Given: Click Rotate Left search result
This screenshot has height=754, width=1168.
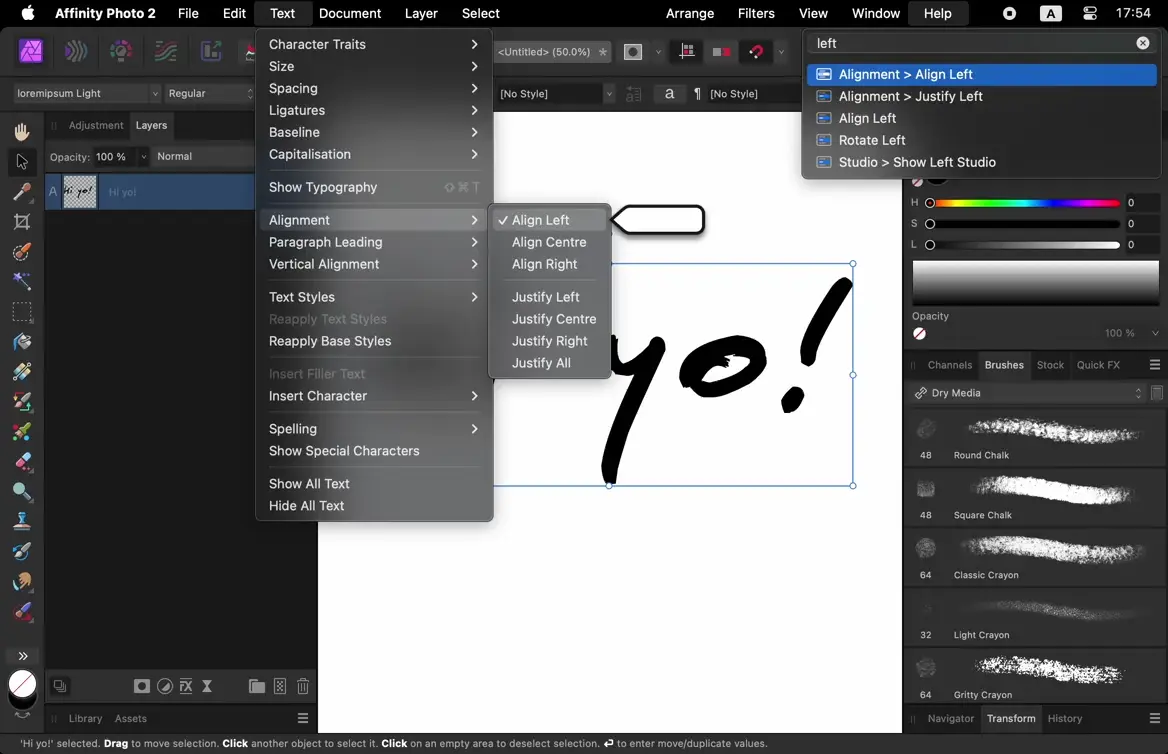Looking at the screenshot, I should coord(871,140).
